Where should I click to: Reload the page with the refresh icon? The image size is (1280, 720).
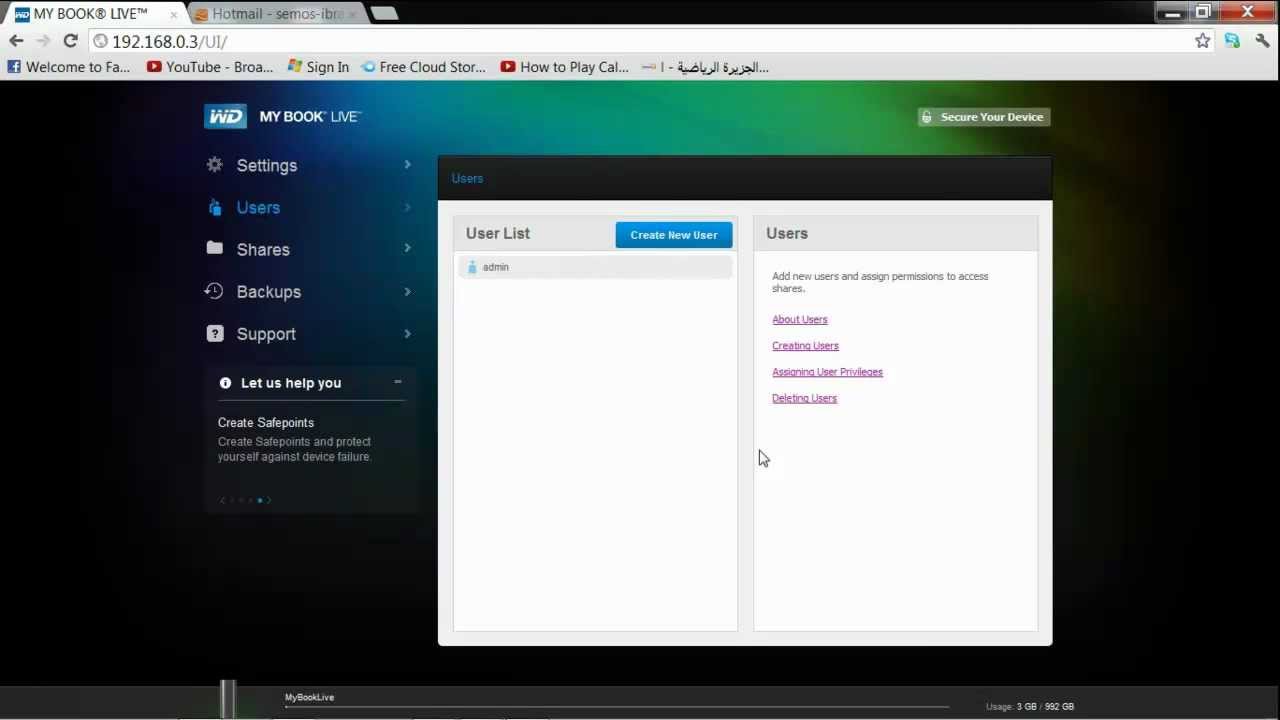point(70,41)
